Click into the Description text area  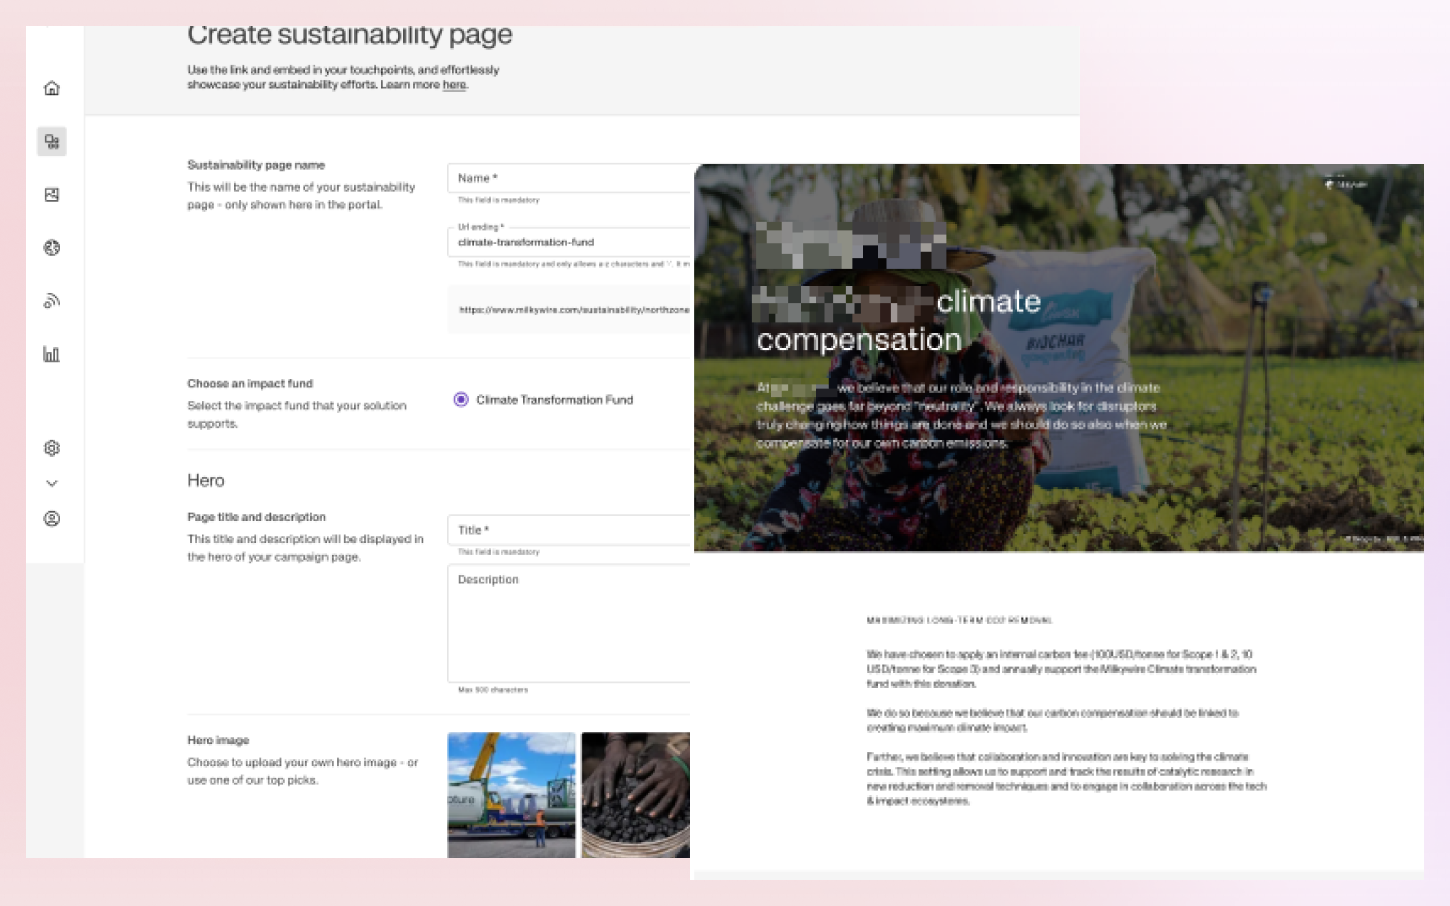coord(569,623)
